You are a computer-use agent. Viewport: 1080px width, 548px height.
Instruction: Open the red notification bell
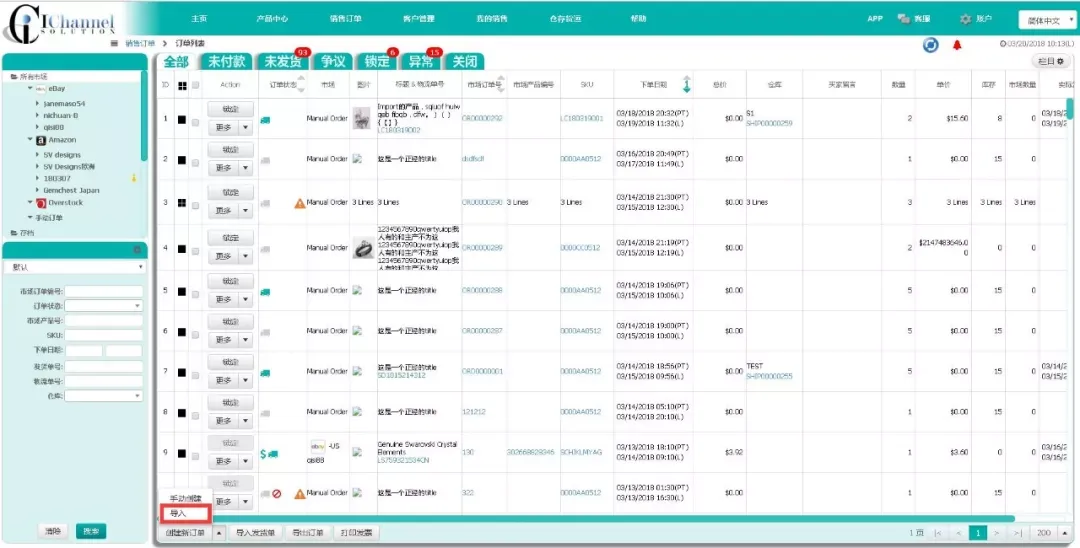point(957,45)
